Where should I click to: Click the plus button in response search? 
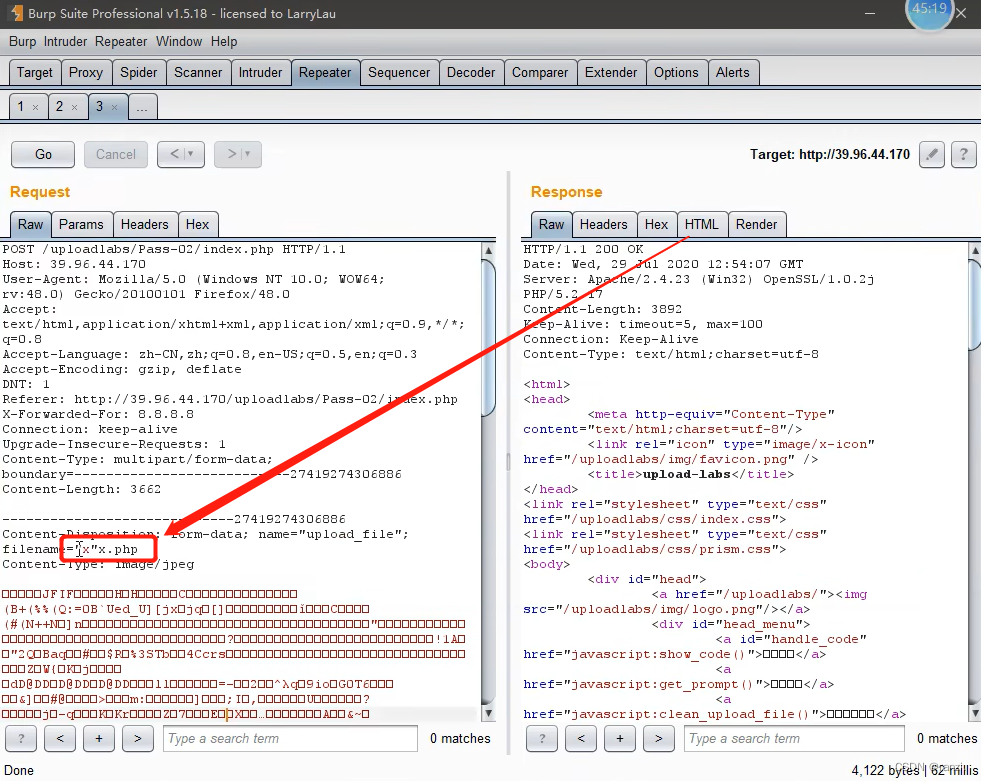click(620, 738)
